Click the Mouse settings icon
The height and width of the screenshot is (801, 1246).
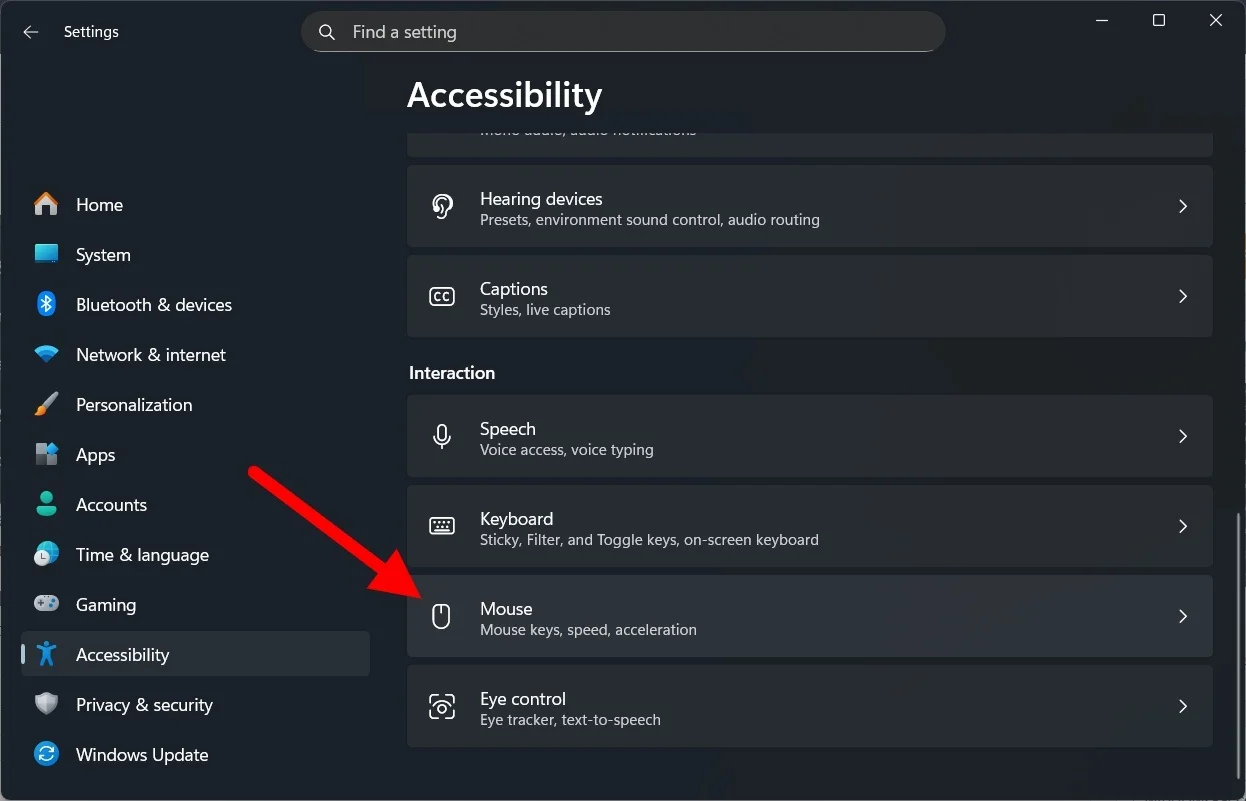click(x=442, y=616)
